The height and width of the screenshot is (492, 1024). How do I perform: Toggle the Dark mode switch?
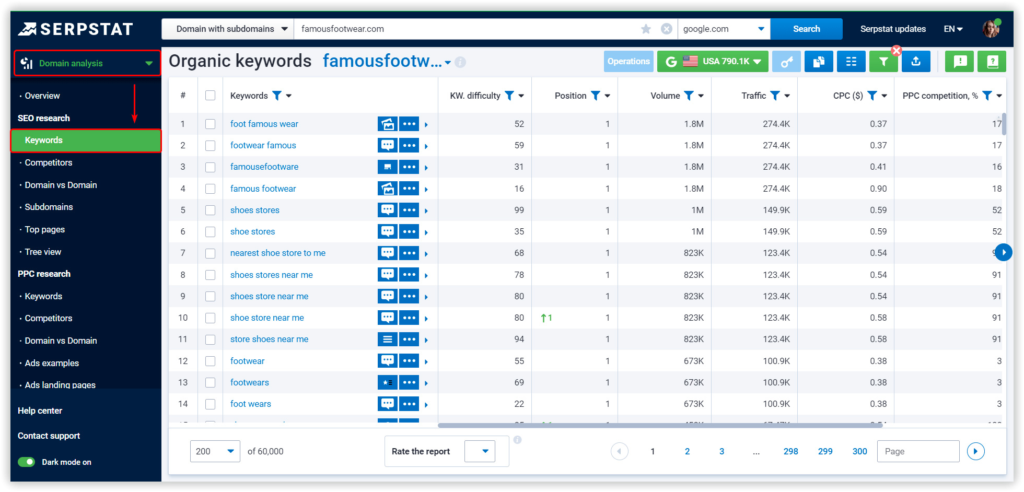[x=26, y=462]
